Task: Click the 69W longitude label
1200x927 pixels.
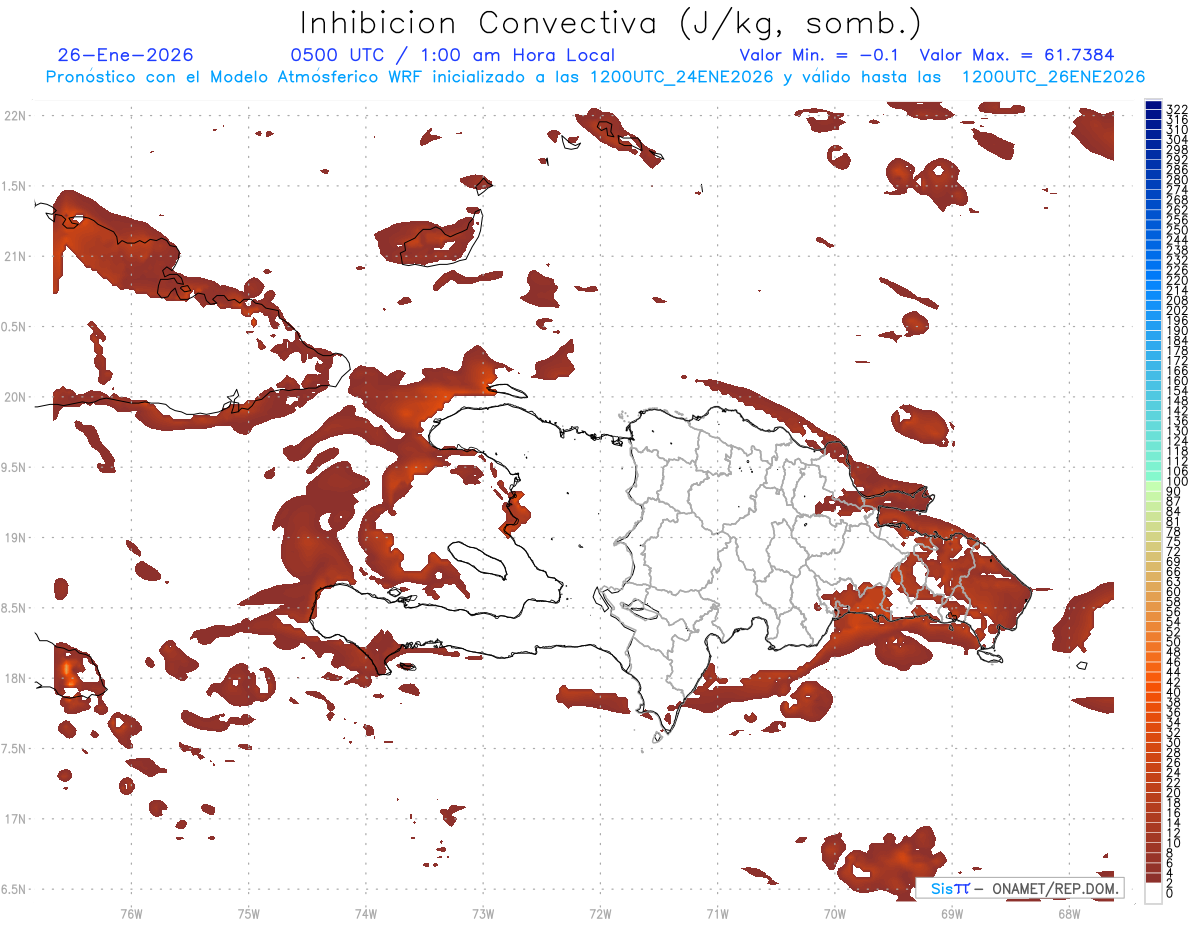Action: click(951, 913)
